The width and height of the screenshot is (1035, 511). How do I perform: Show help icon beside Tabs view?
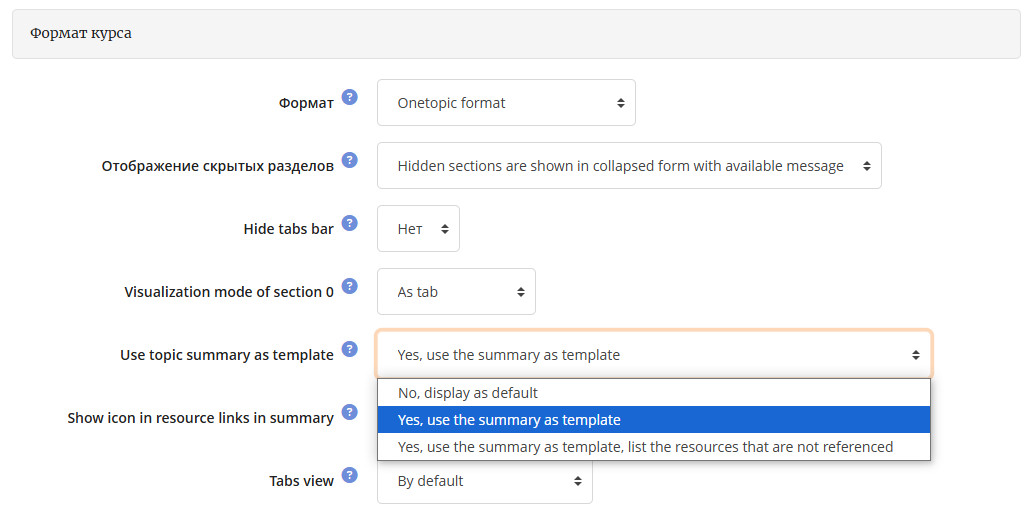pos(350,475)
